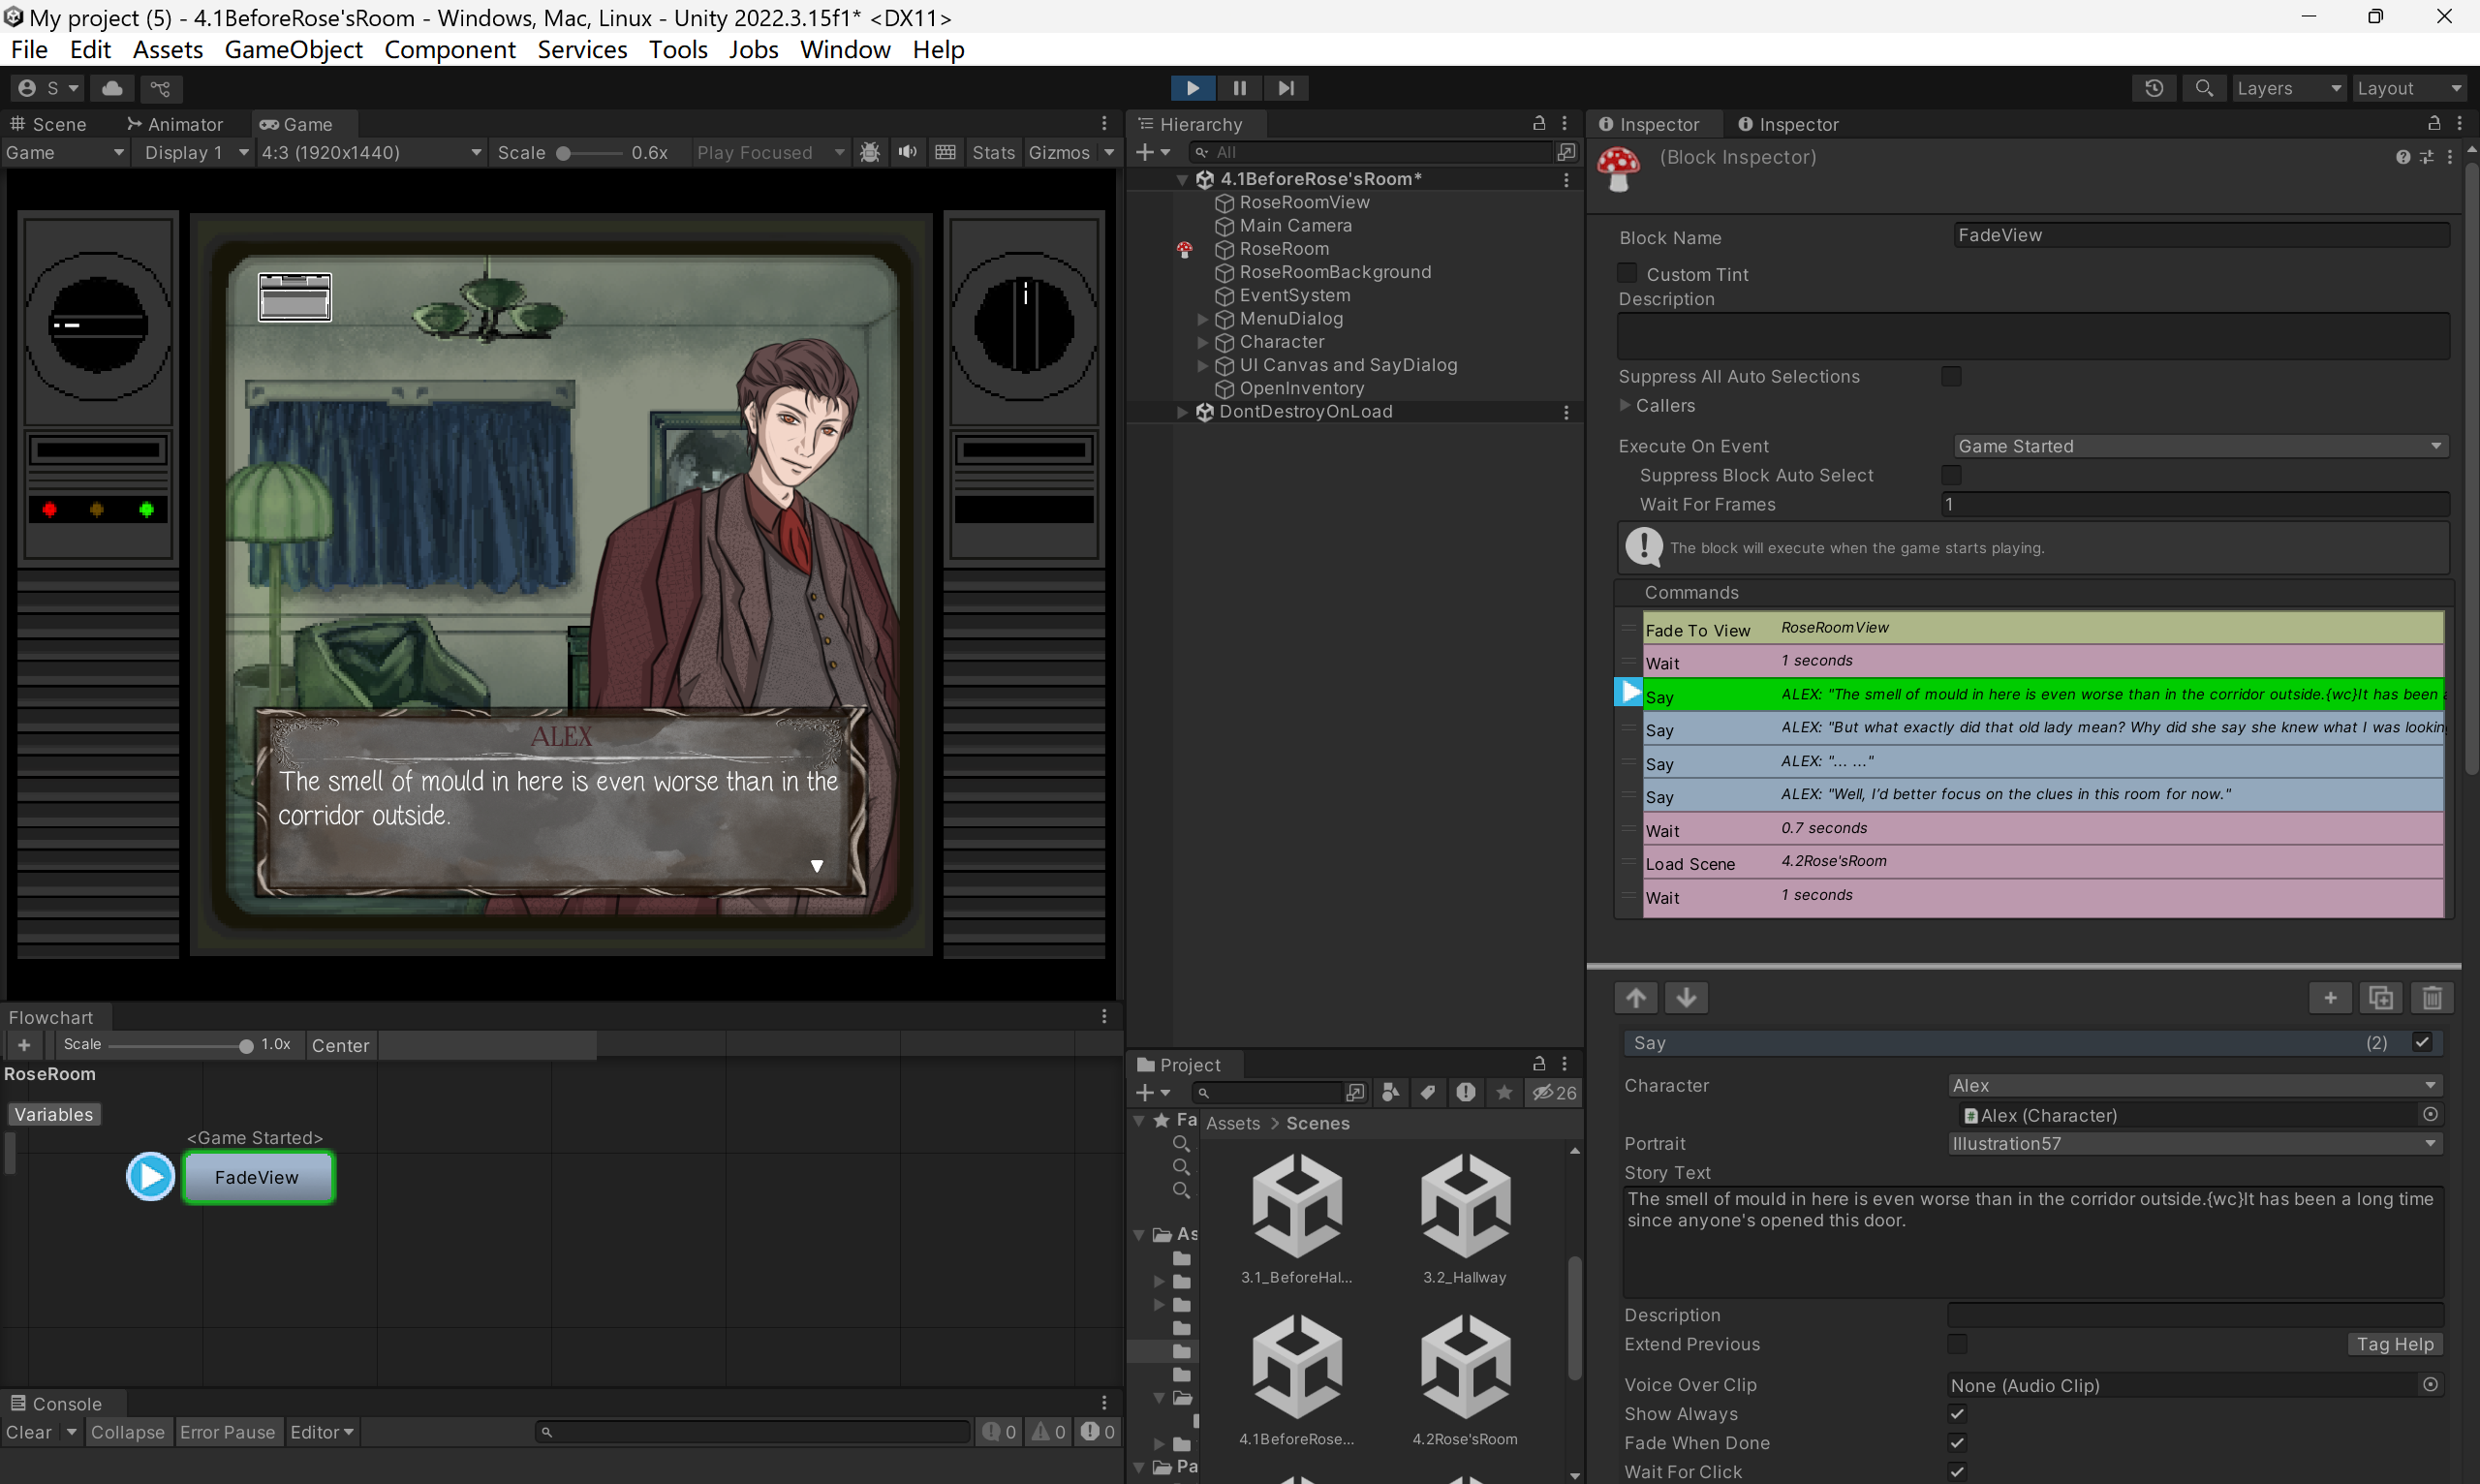Mute audio in Game view

coord(907,152)
